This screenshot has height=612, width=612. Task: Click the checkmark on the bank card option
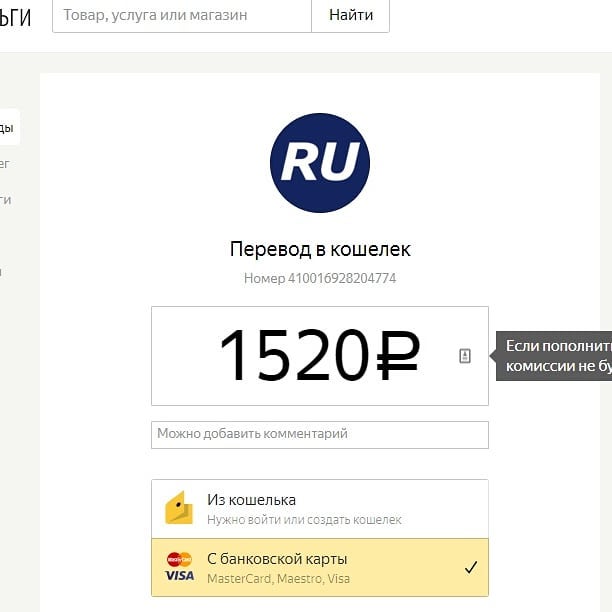pos(471,567)
